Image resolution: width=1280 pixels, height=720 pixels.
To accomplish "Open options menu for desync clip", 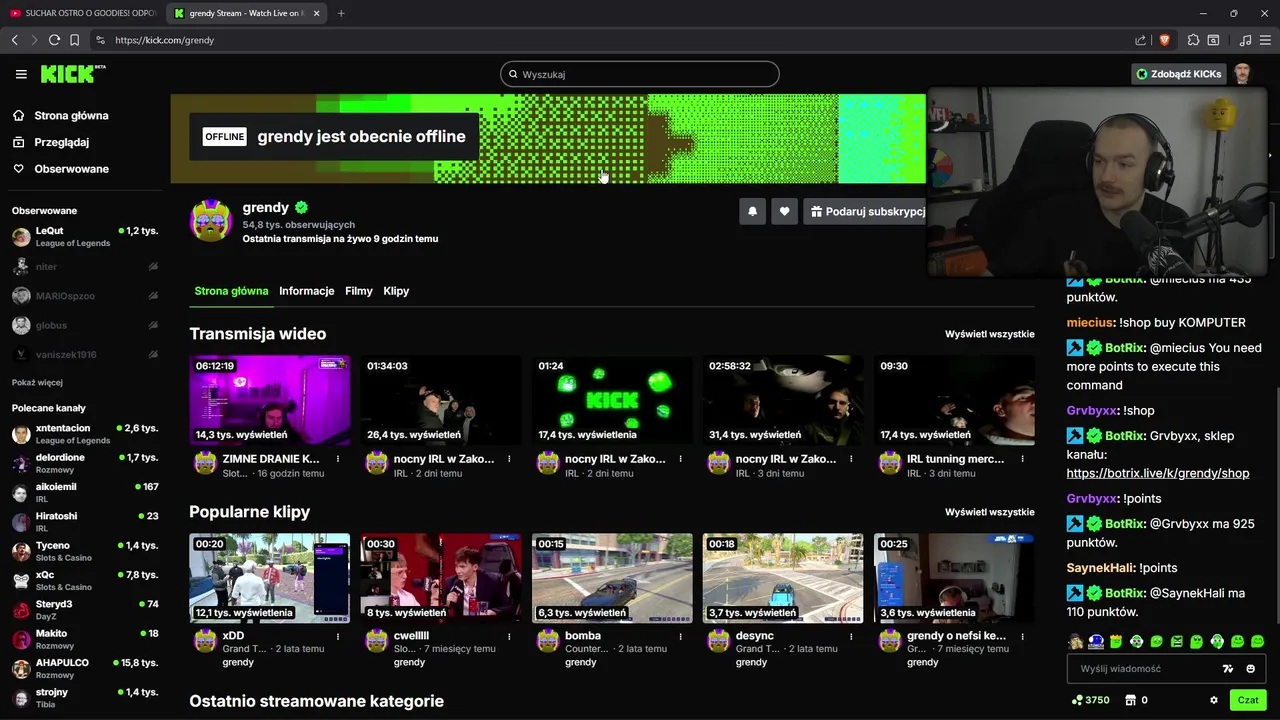I will 851,636.
